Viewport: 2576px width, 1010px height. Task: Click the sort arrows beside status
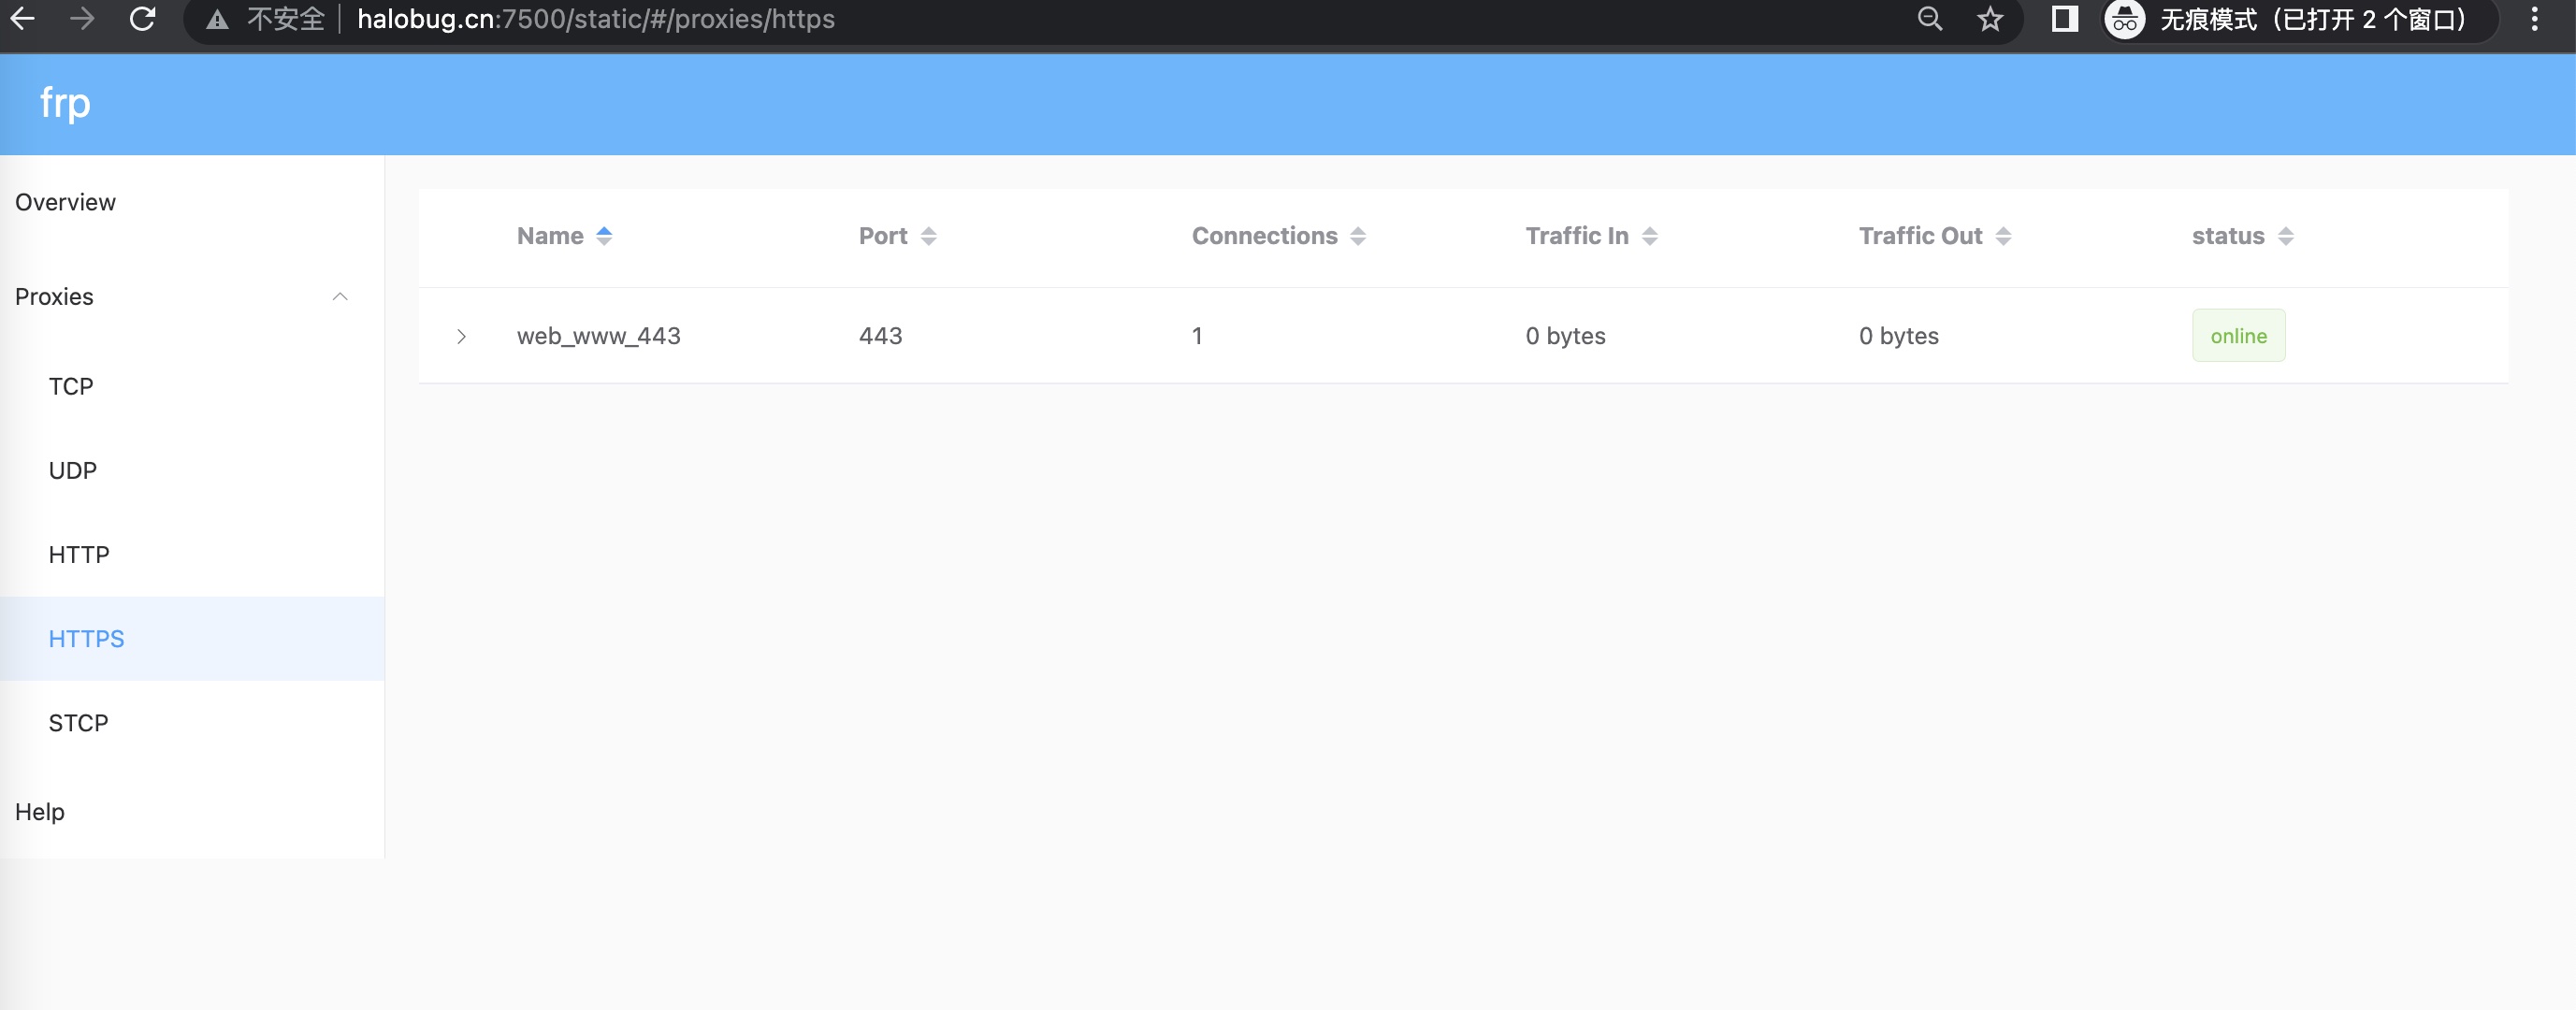click(2286, 236)
